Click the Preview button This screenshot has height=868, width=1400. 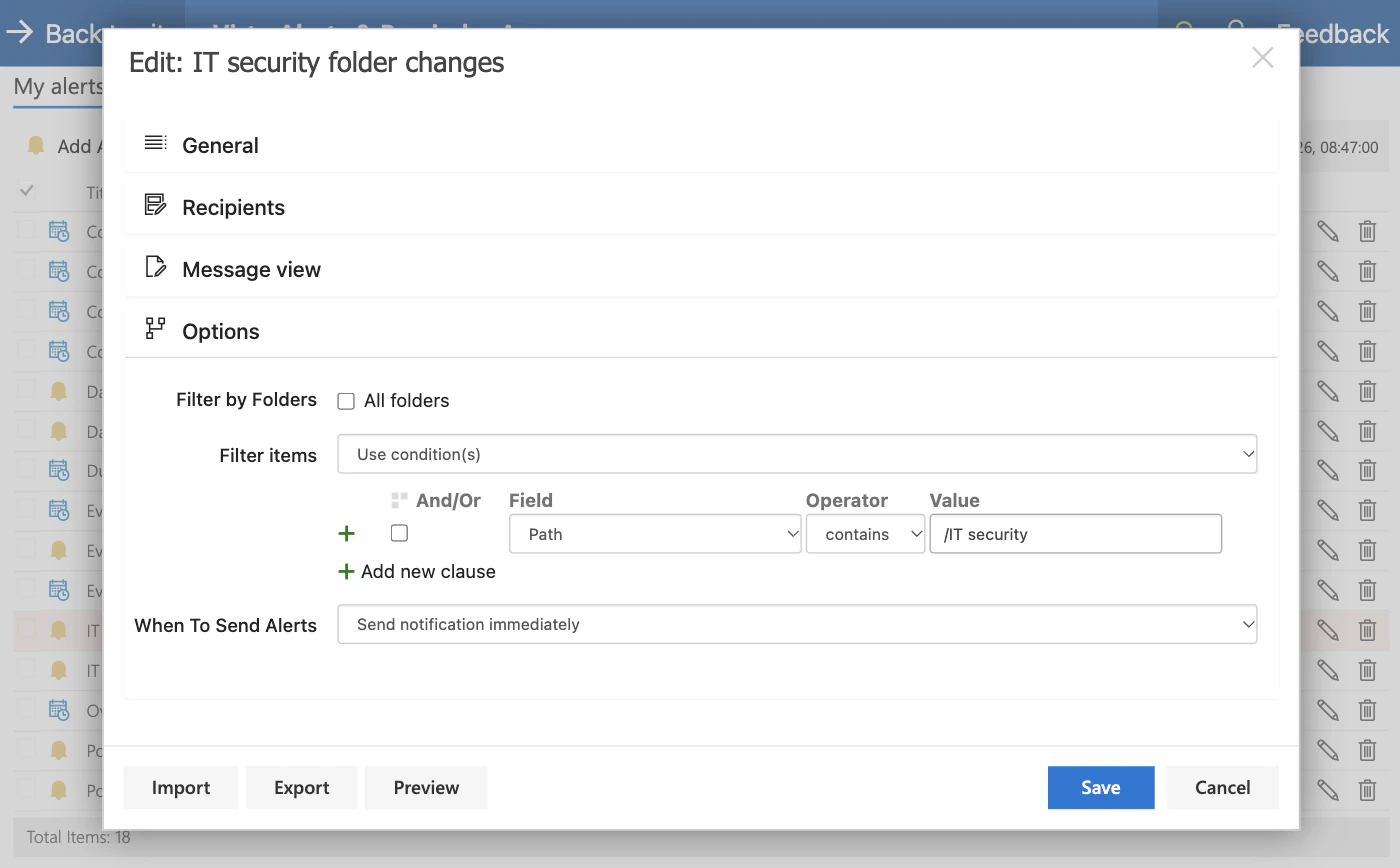click(426, 788)
